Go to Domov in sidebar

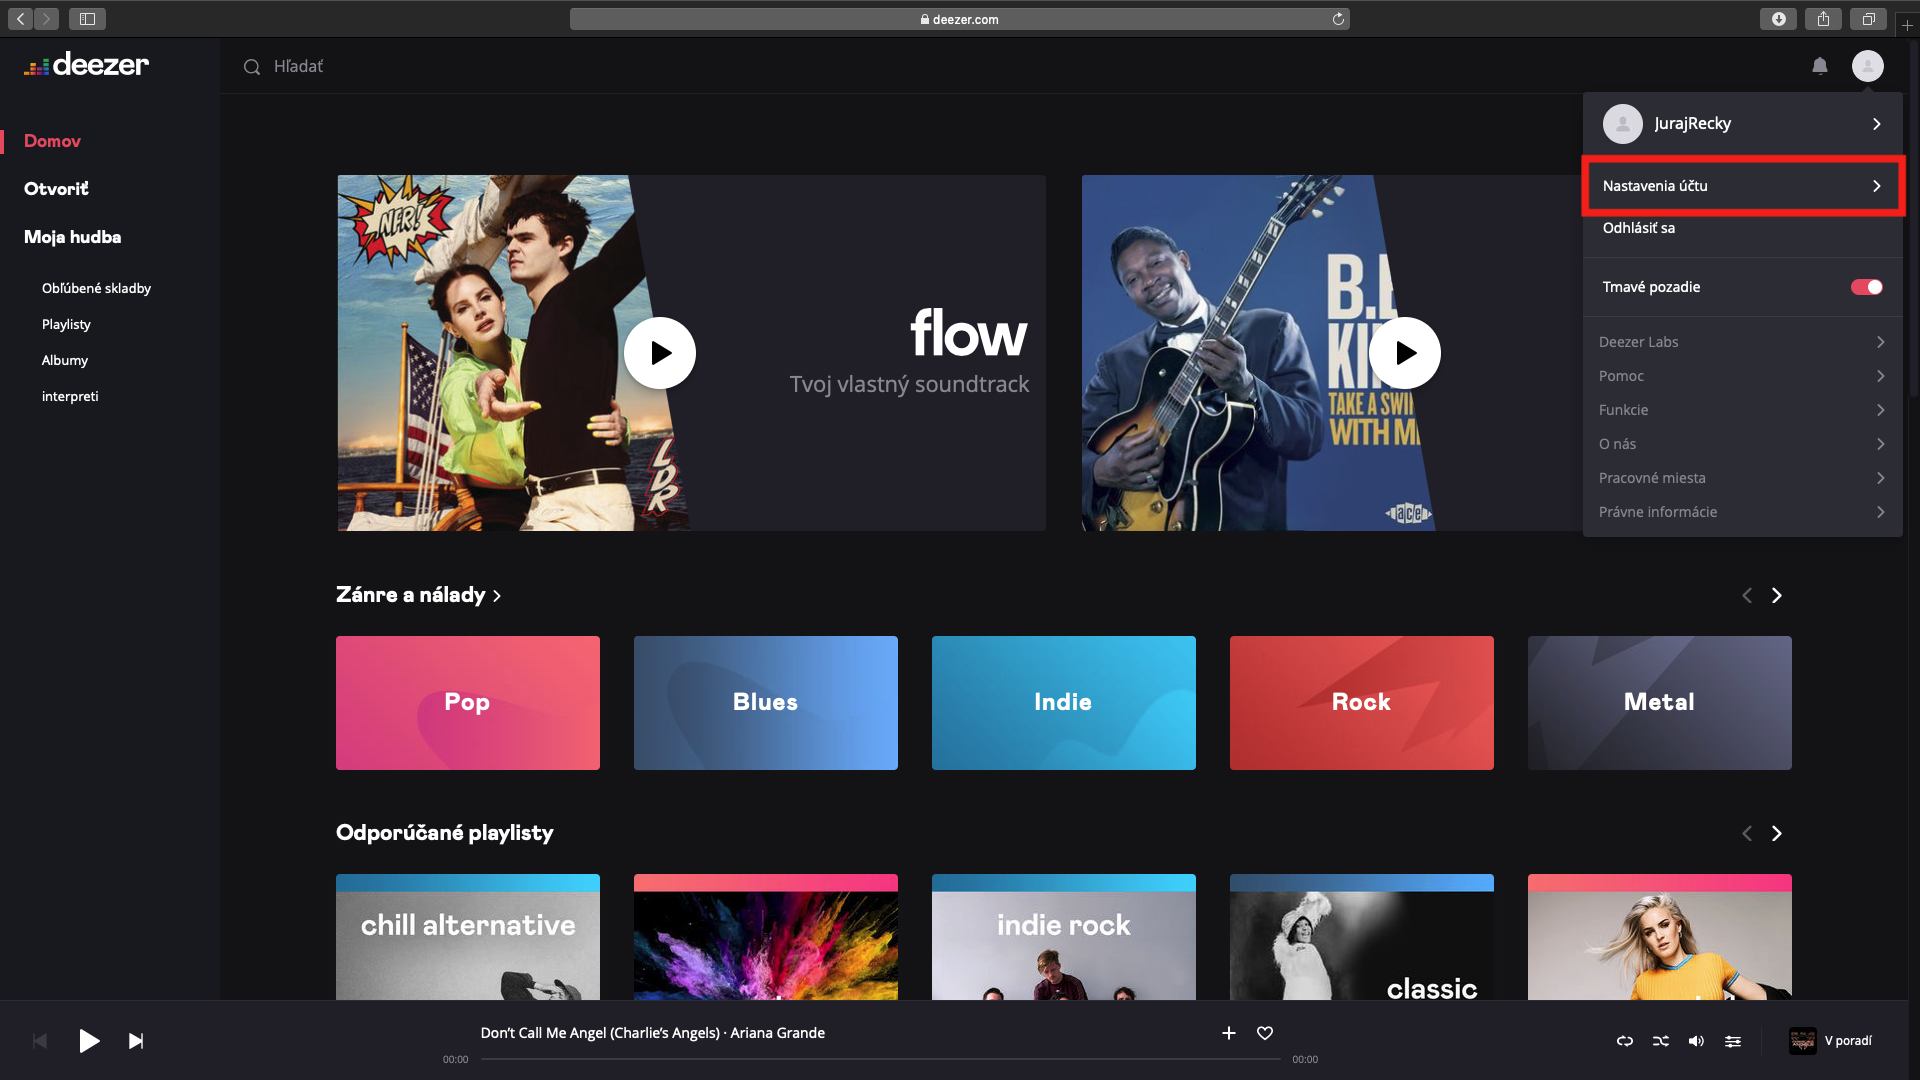[x=52, y=141]
